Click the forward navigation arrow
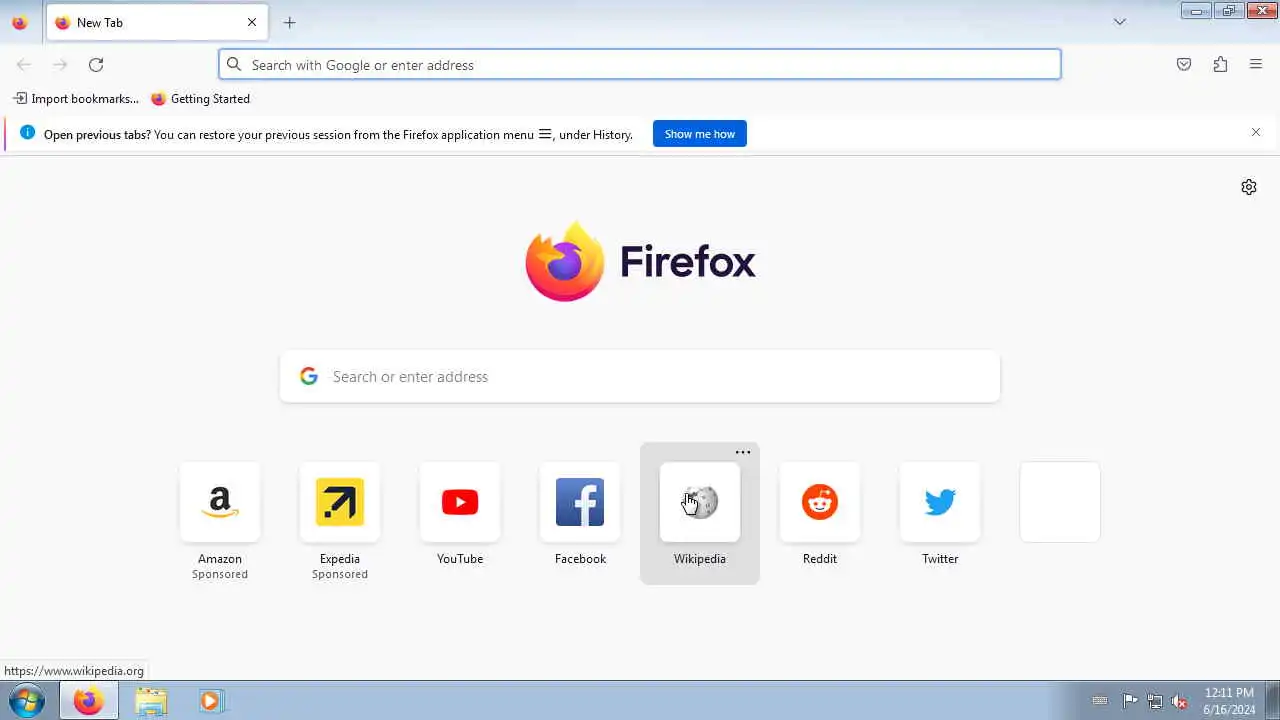The height and width of the screenshot is (720, 1280). (x=60, y=65)
